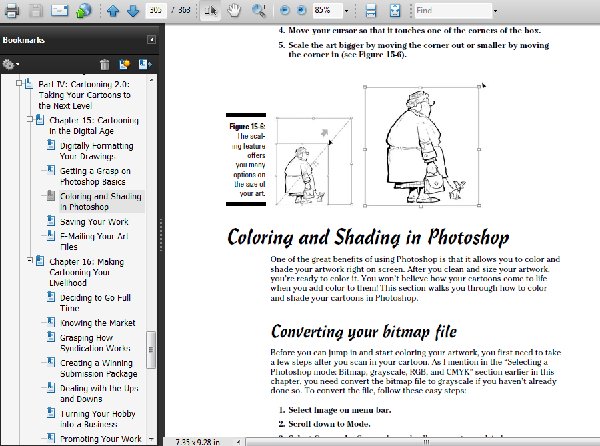Delete selected bookmark trash icon
600x446 pixels.
click(x=104, y=64)
